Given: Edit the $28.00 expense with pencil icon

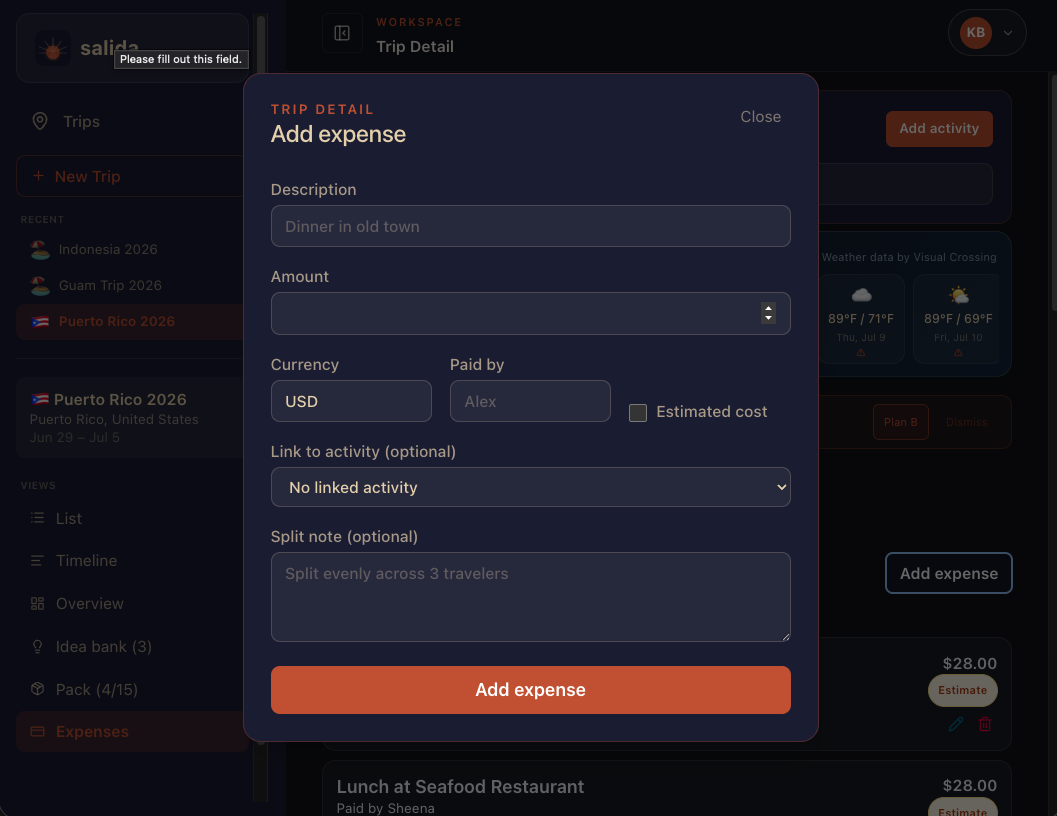Looking at the screenshot, I should [956, 724].
